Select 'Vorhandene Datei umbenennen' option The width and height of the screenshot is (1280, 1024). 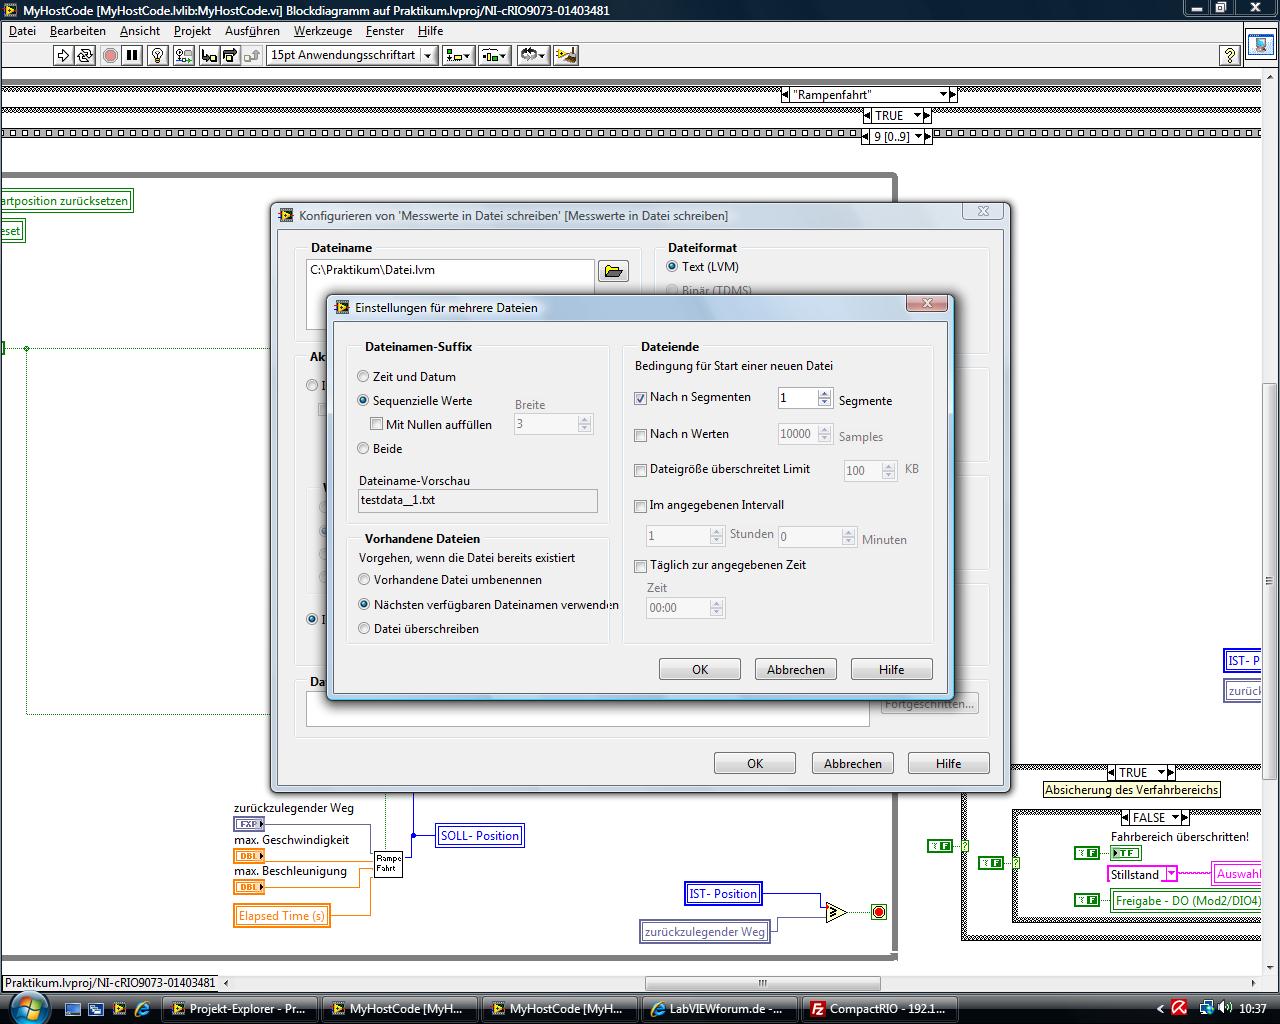(x=364, y=580)
